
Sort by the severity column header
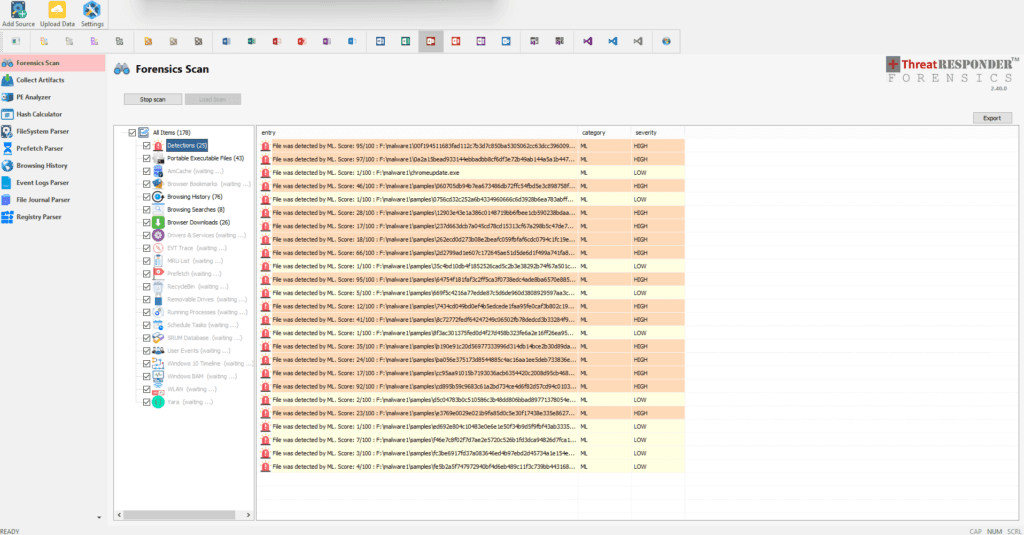(657, 133)
